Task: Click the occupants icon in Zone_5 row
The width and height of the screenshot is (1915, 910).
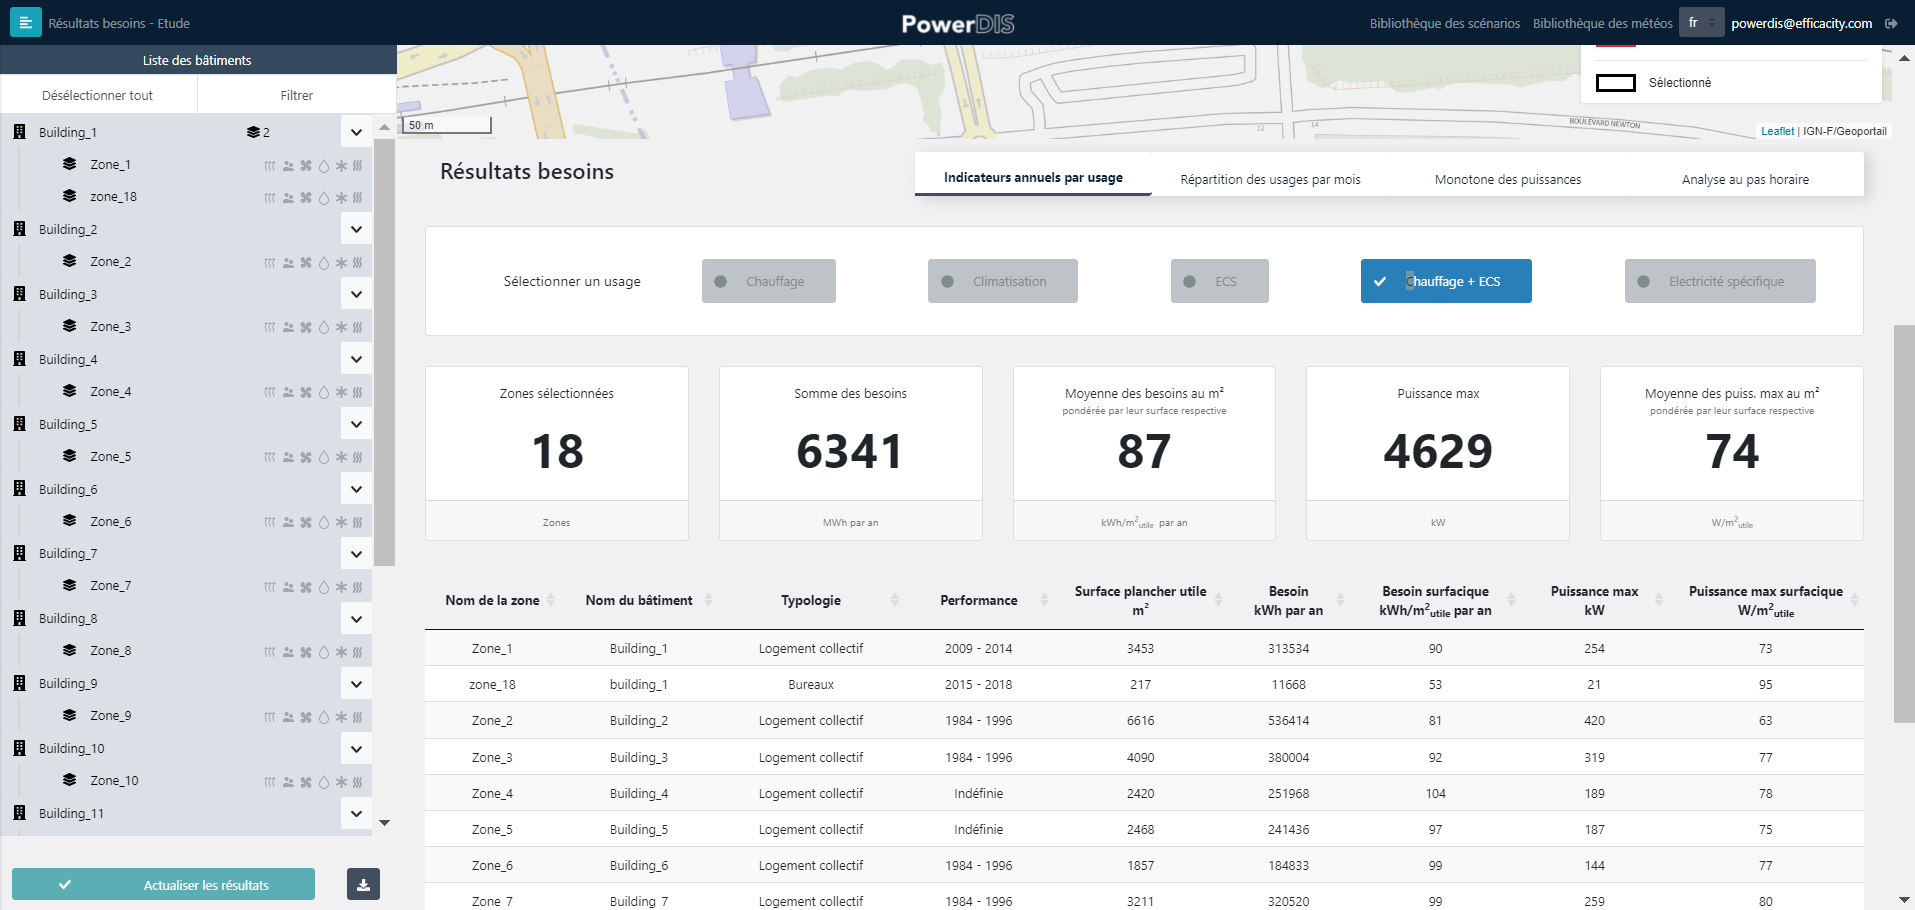Action: (x=288, y=458)
